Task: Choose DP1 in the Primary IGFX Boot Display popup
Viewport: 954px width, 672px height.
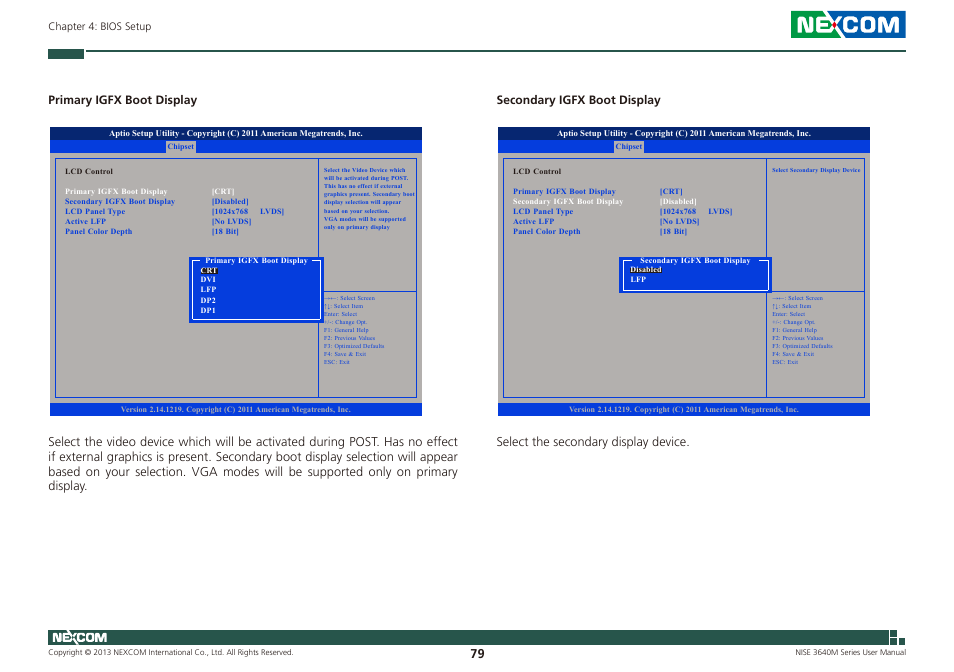Action: (x=208, y=310)
